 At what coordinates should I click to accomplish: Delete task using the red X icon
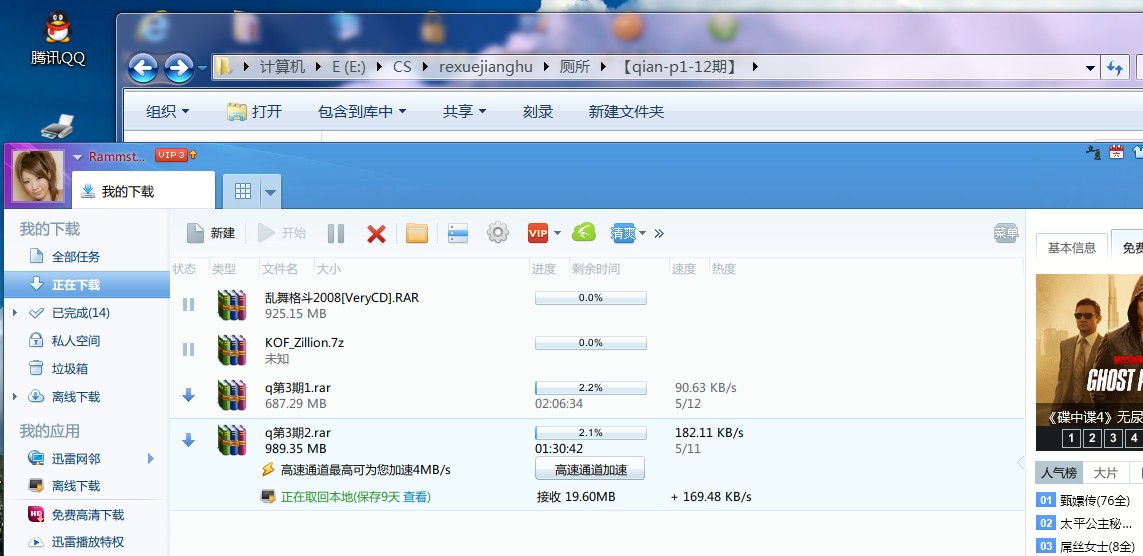click(x=376, y=233)
